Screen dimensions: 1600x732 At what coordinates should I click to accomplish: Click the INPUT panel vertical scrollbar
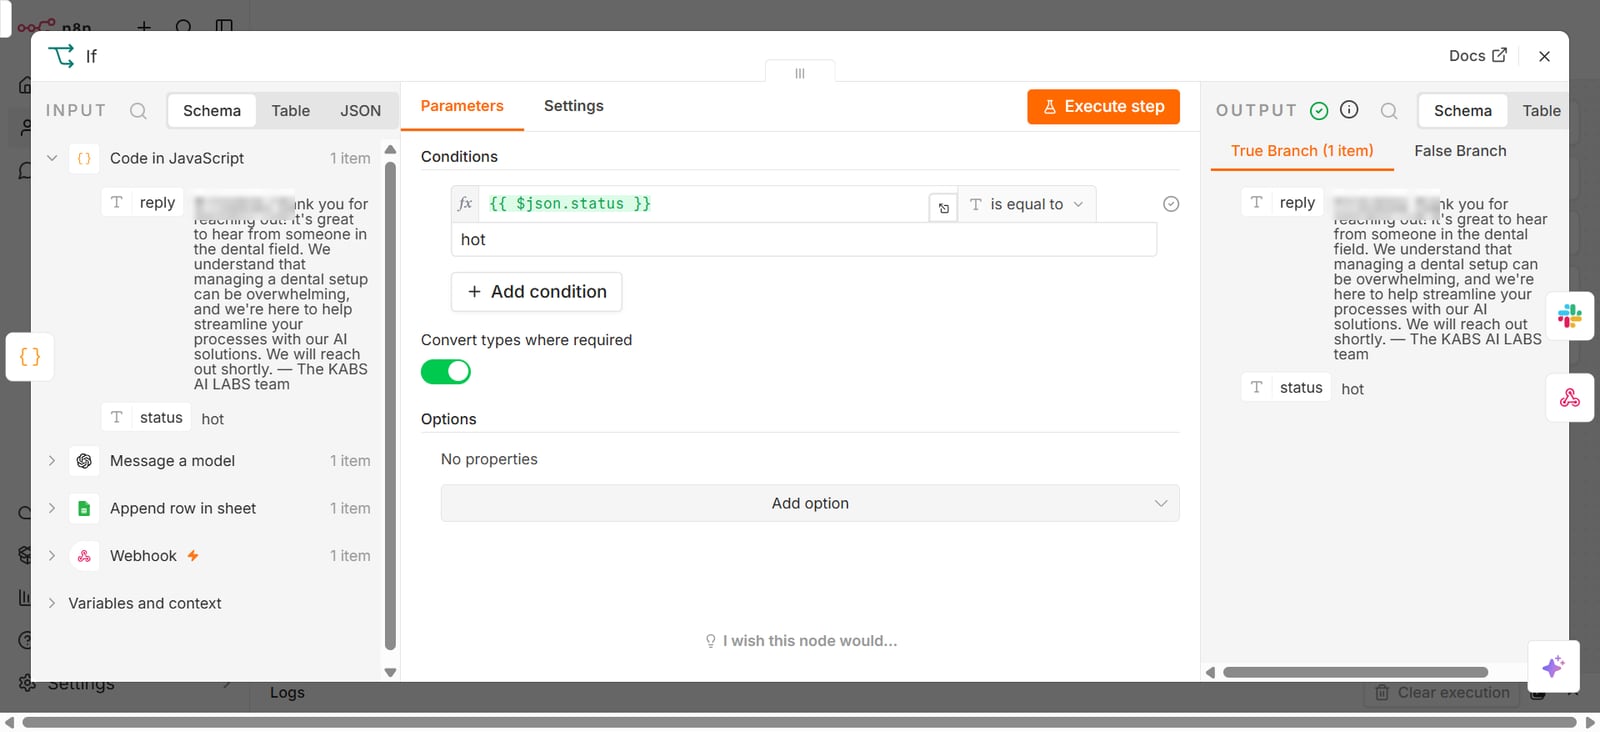[x=390, y=406]
